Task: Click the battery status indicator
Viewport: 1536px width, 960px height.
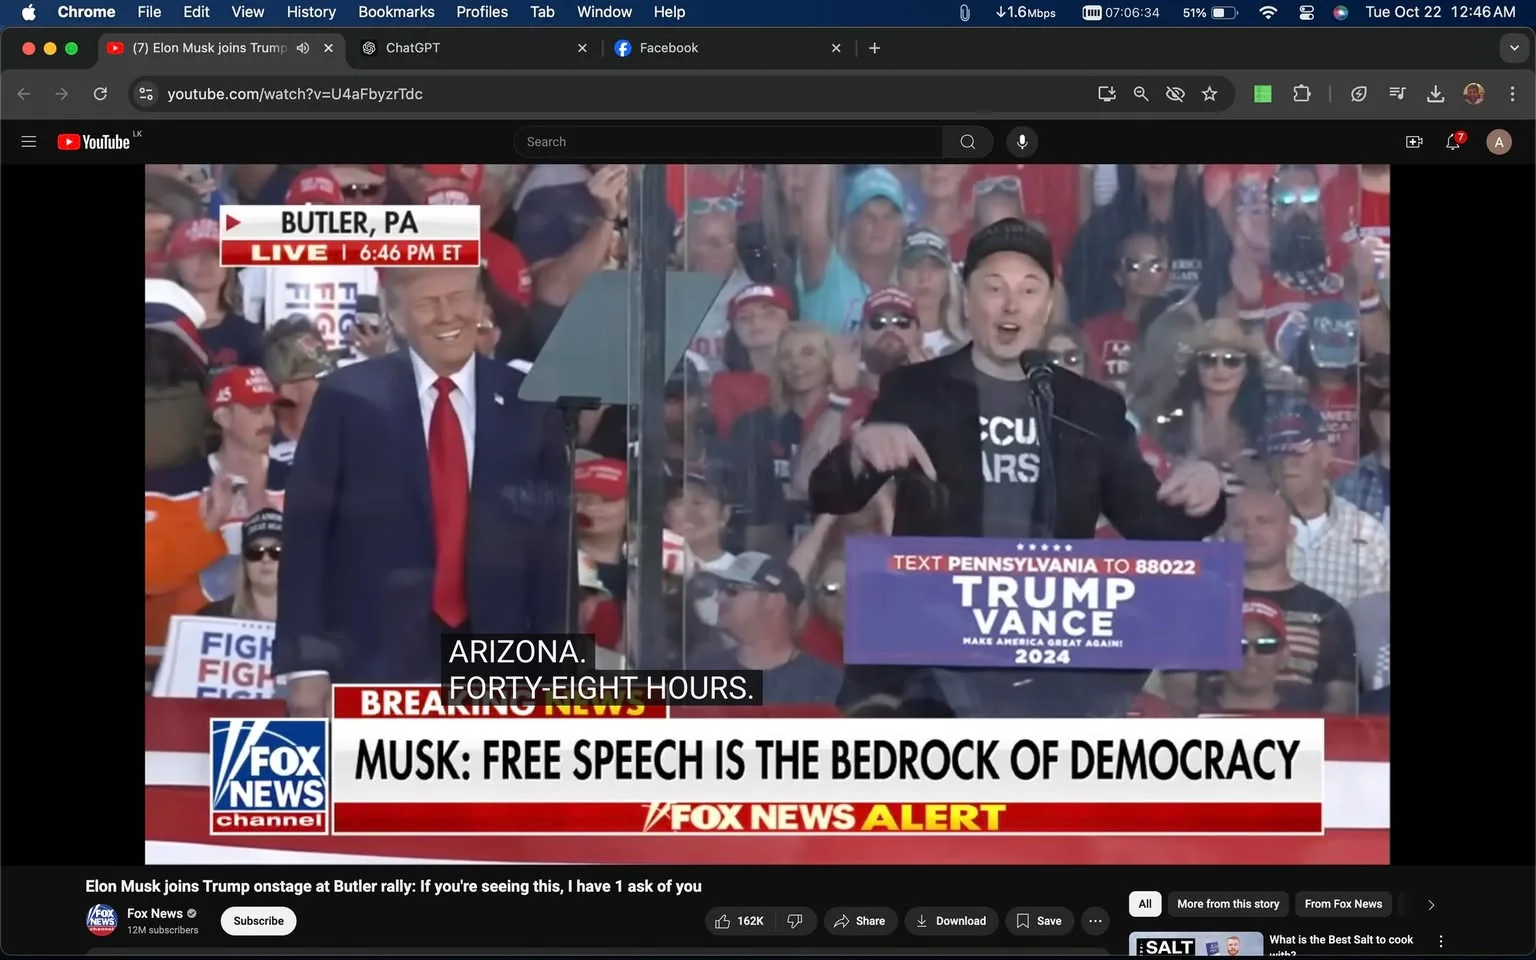Action: coord(1210,12)
